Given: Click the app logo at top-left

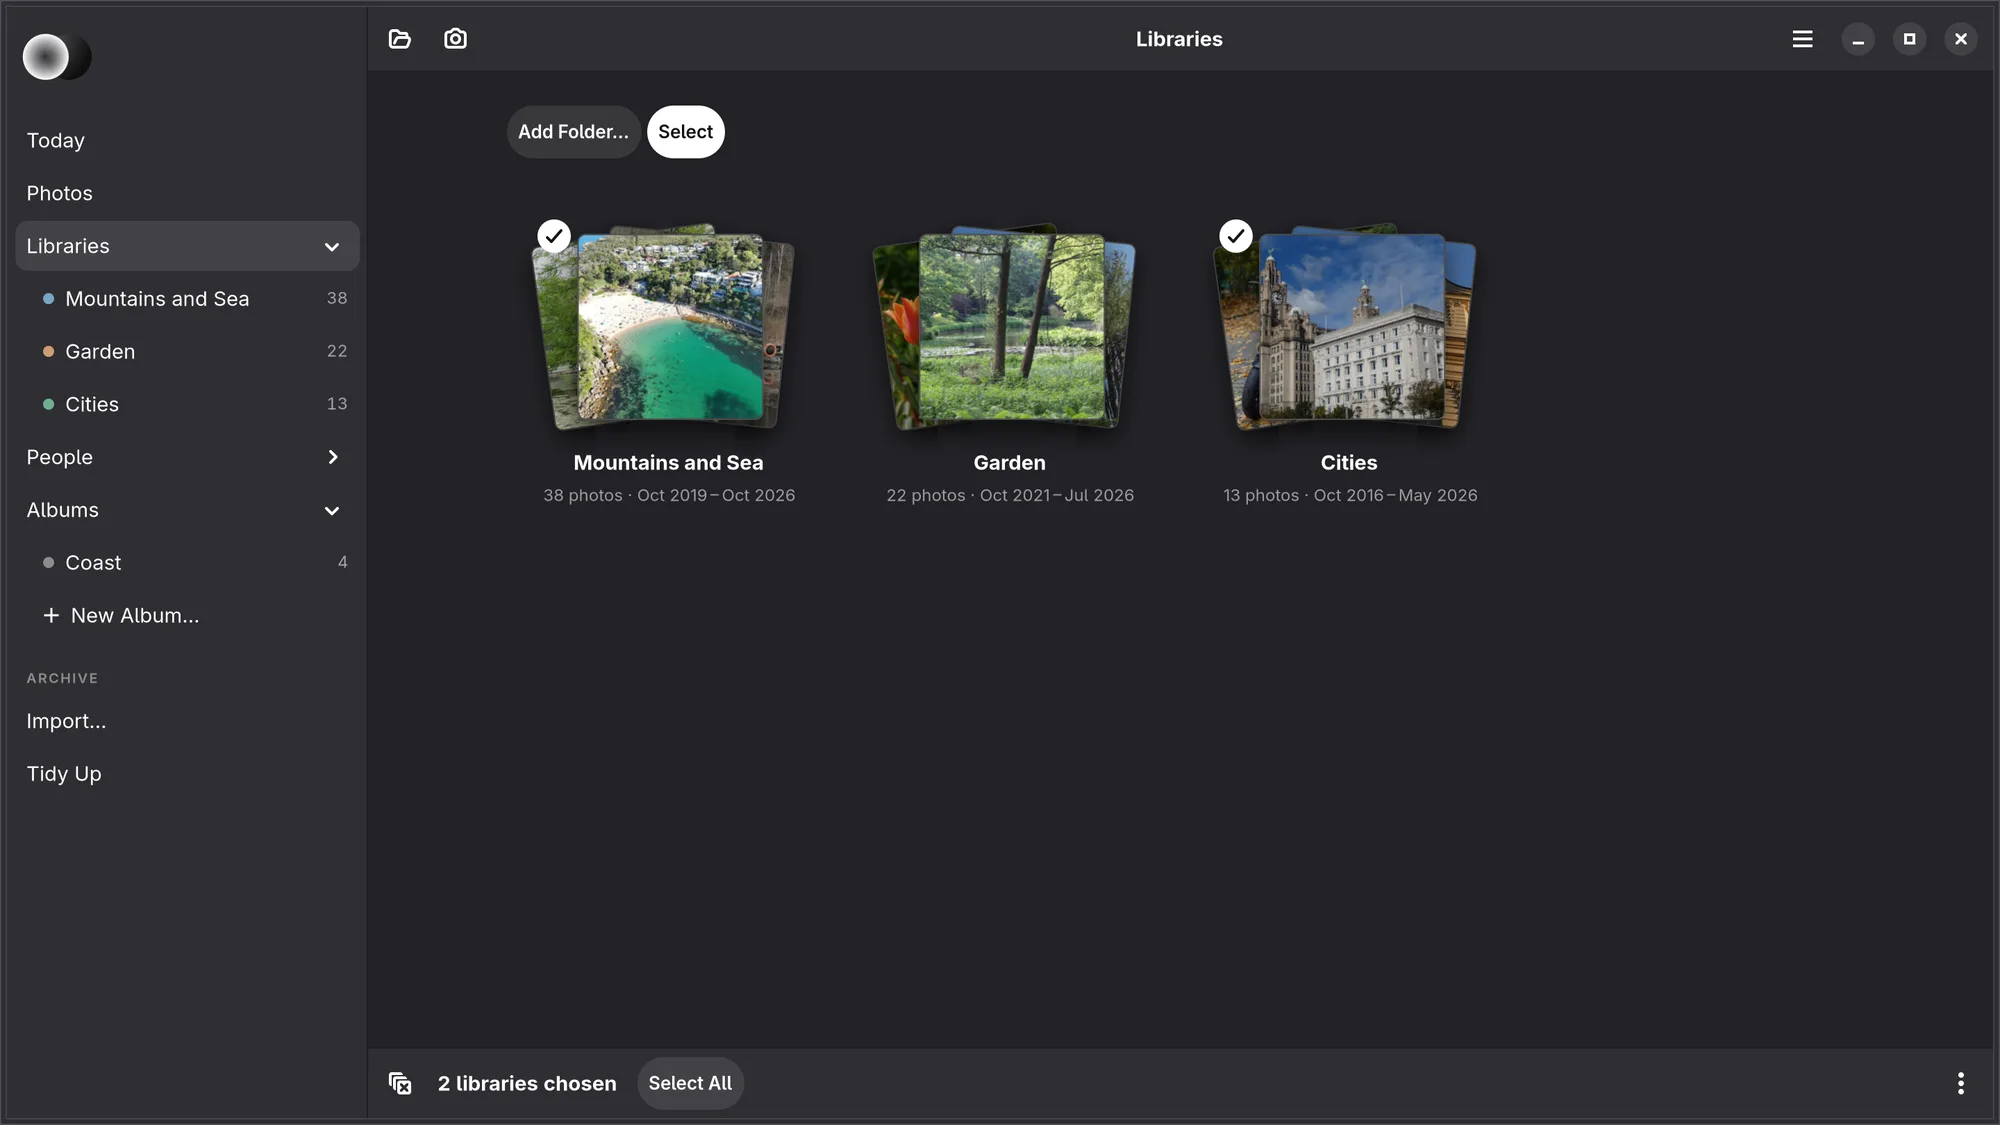Looking at the screenshot, I should pos(57,56).
